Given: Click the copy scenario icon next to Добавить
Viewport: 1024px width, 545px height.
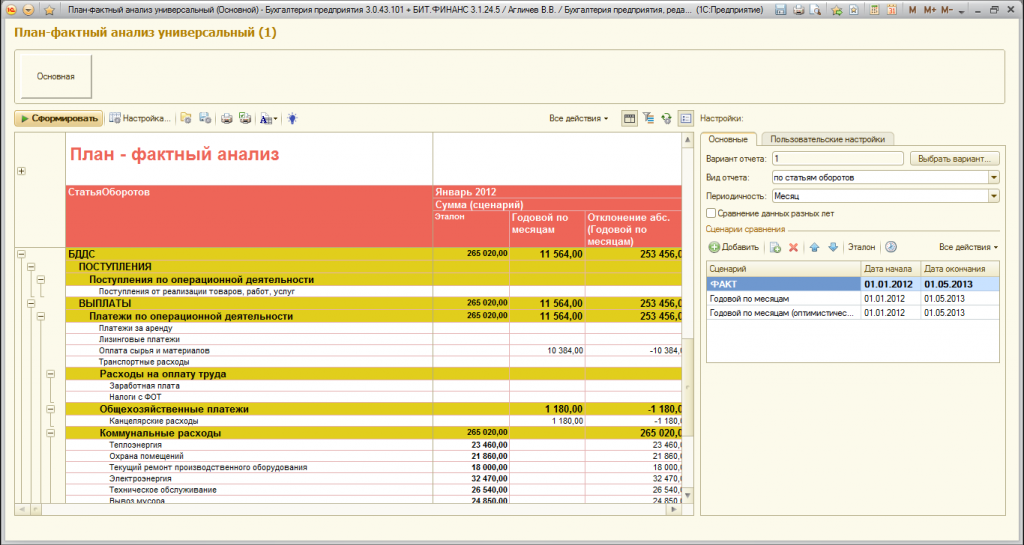Looking at the screenshot, I should tap(775, 247).
